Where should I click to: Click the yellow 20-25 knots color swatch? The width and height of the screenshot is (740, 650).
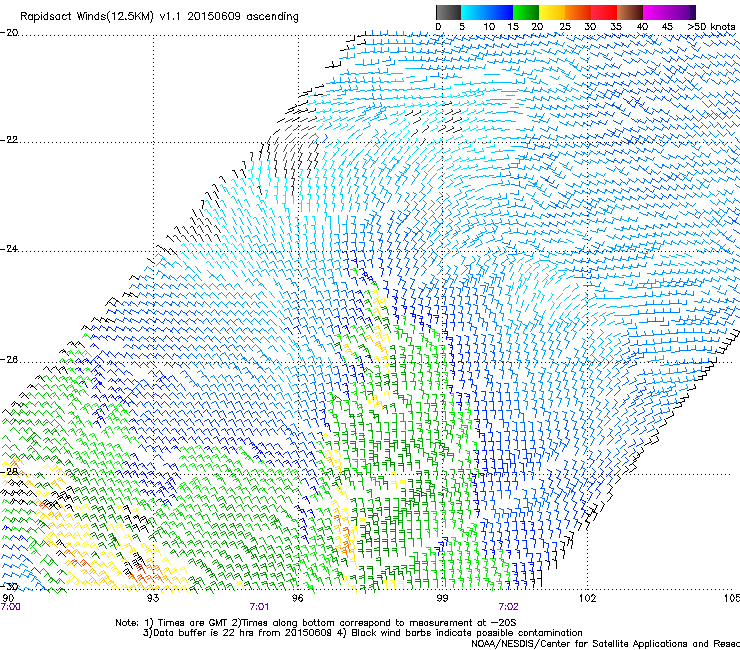(552, 12)
